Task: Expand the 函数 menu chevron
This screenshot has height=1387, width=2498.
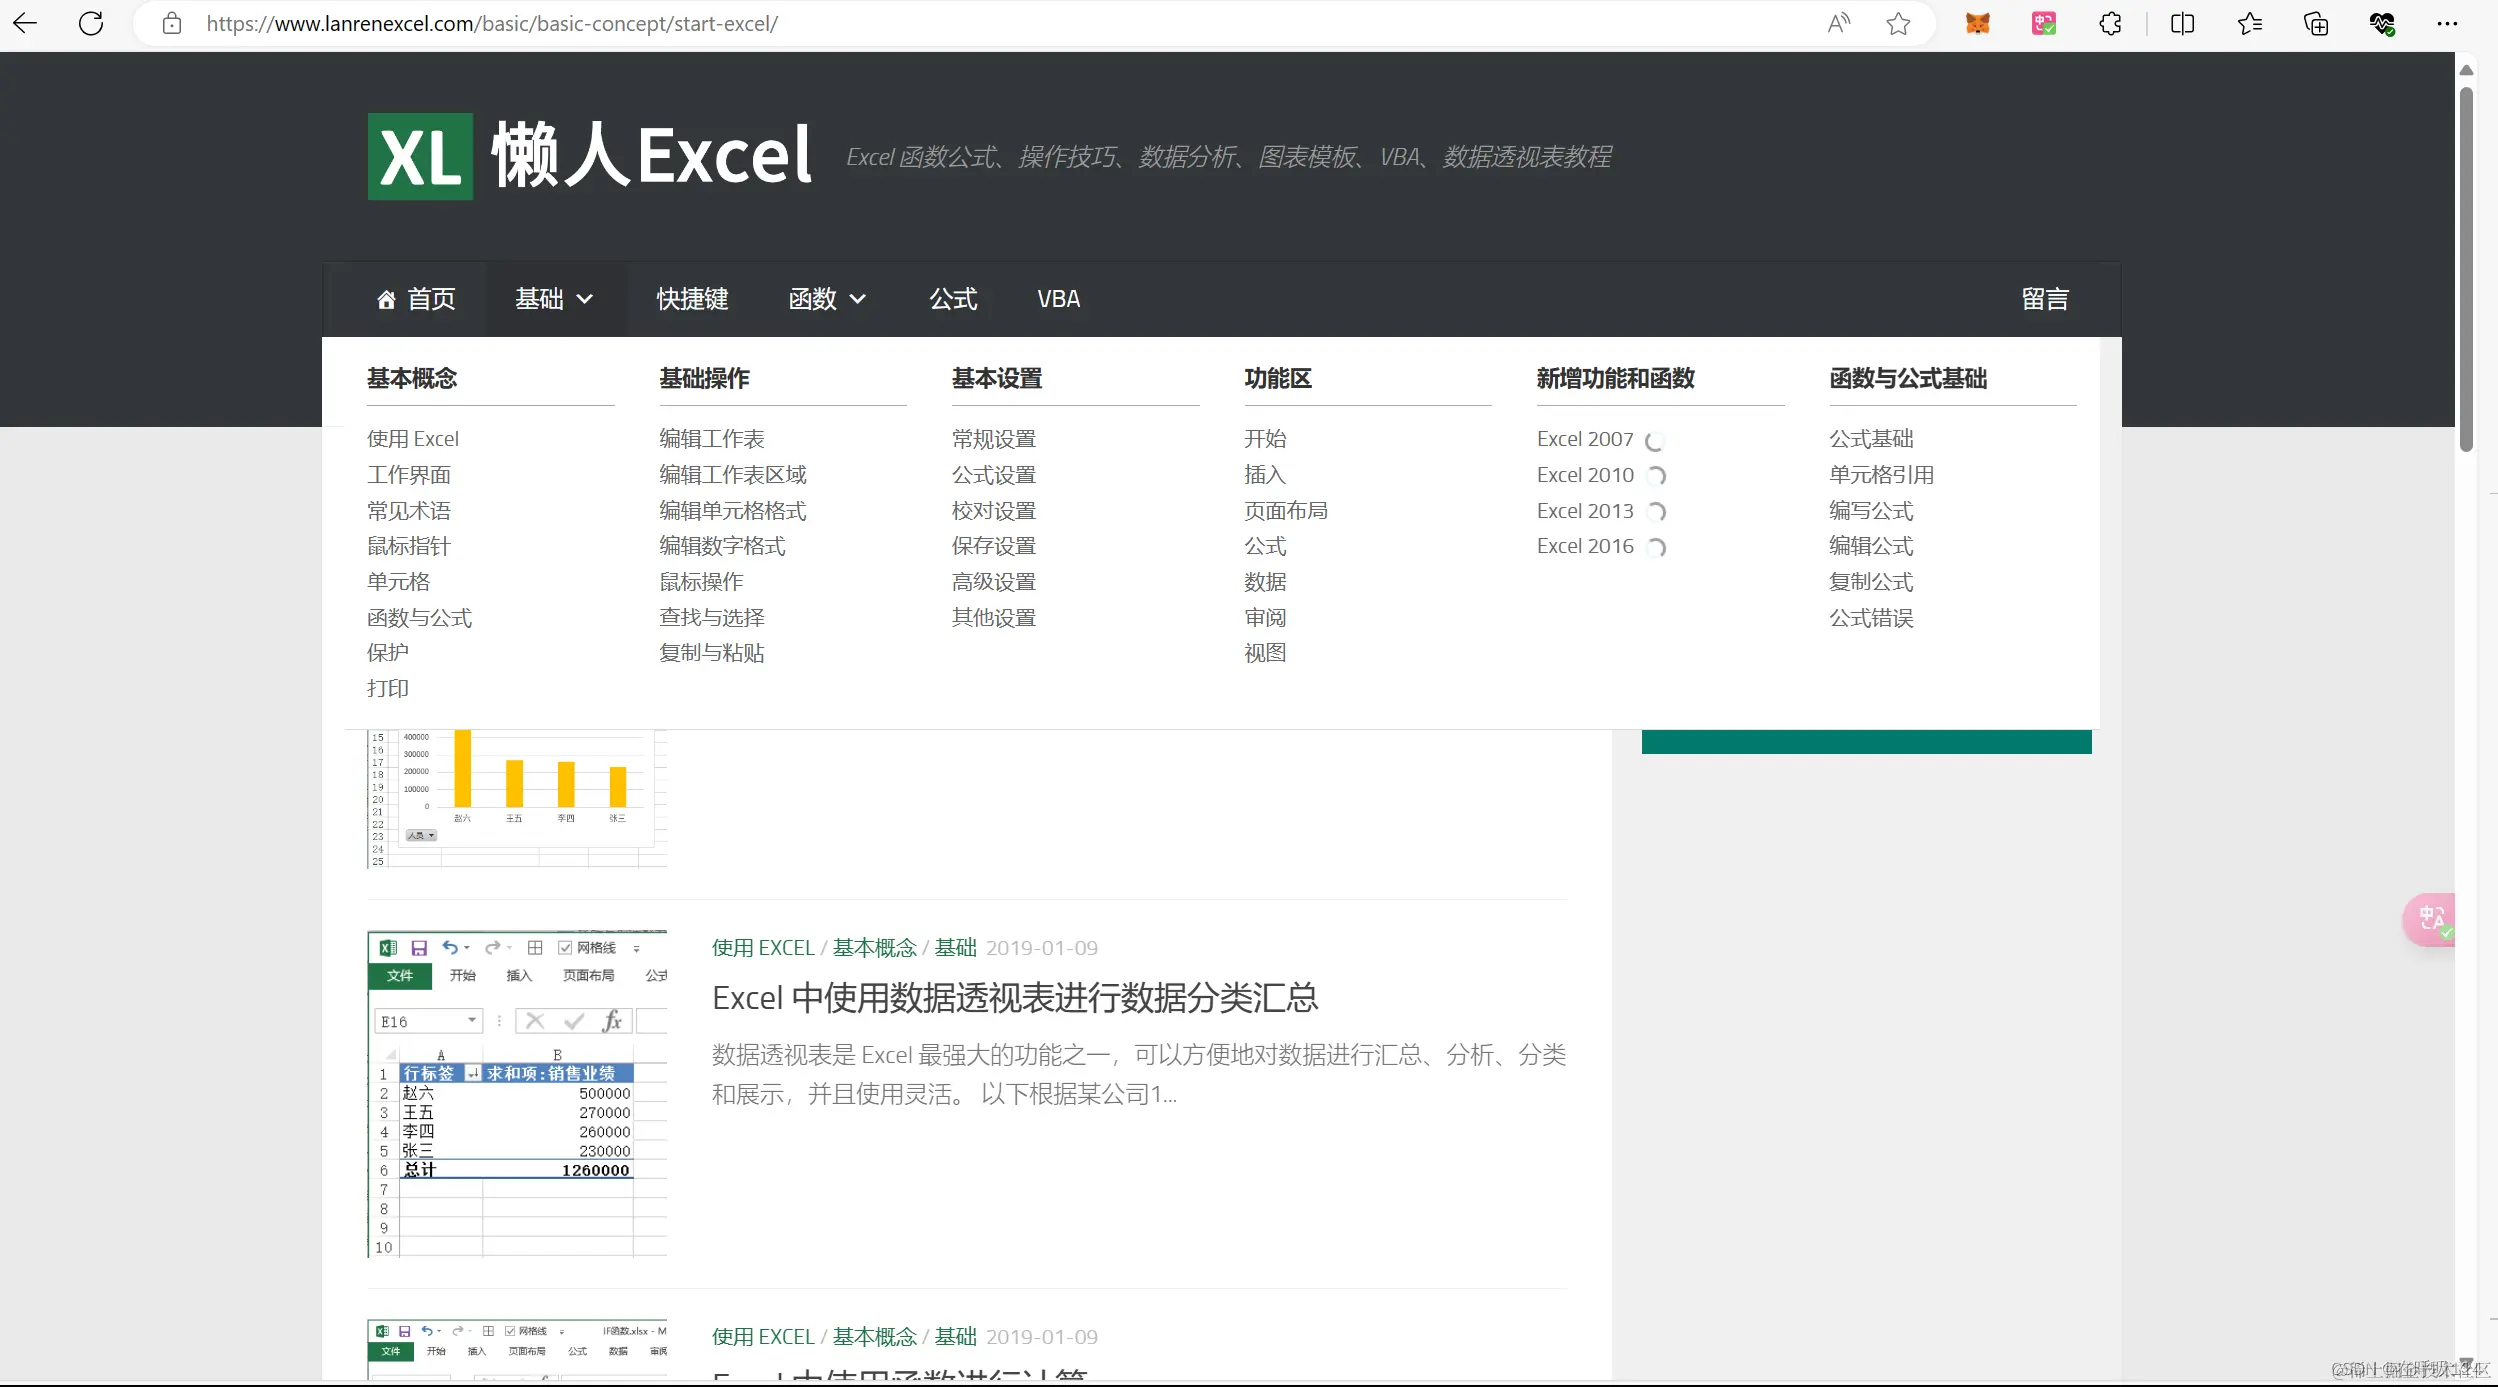Action: pos(858,299)
